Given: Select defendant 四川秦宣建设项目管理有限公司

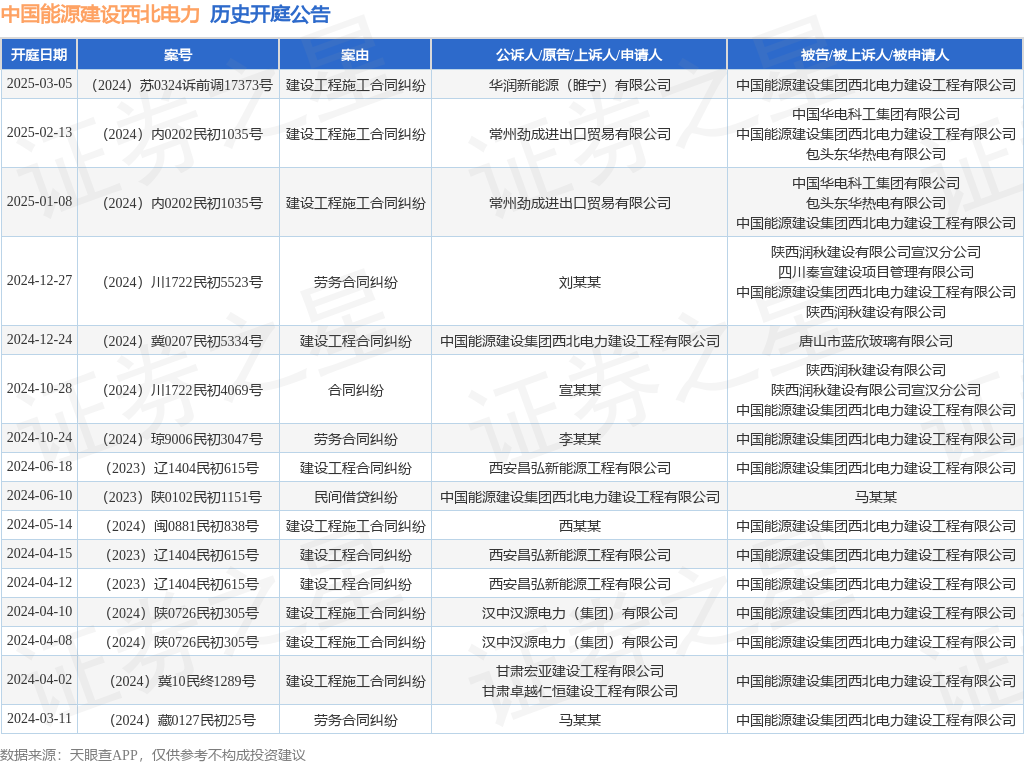Looking at the screenshot, I should [876, 272].
